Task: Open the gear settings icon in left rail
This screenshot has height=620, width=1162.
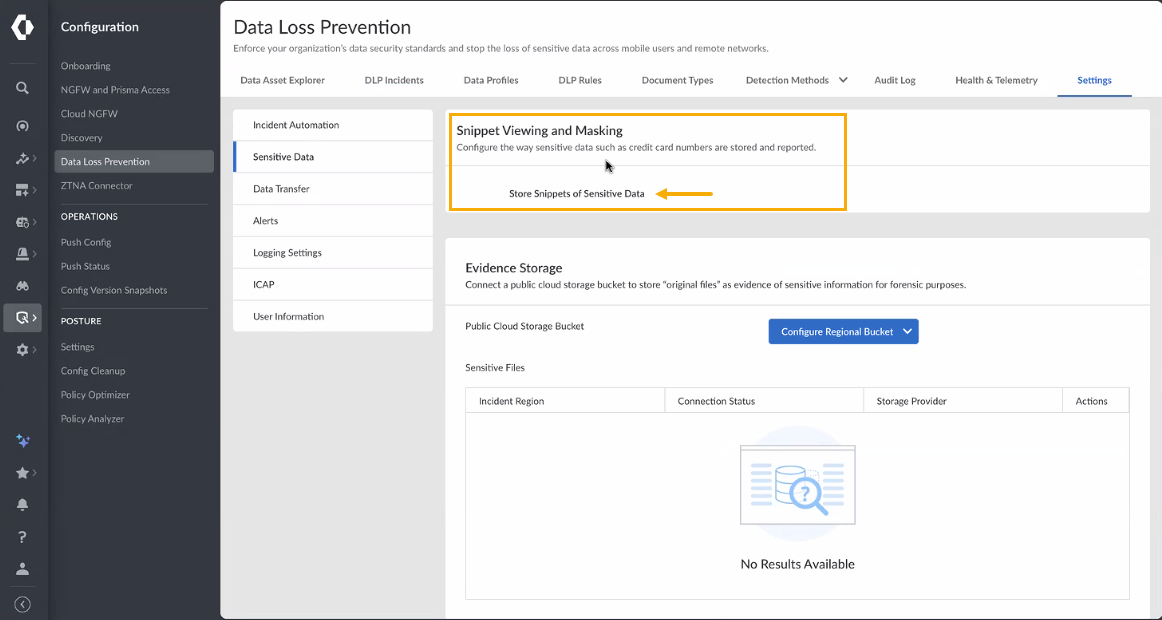Action: [x=22, y=350]
